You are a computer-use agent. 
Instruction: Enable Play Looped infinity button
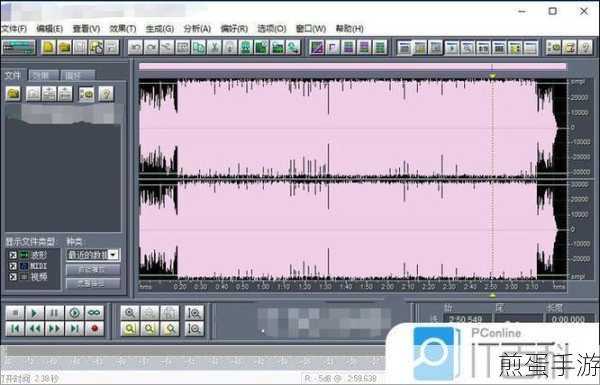click(x=95, y=313)
